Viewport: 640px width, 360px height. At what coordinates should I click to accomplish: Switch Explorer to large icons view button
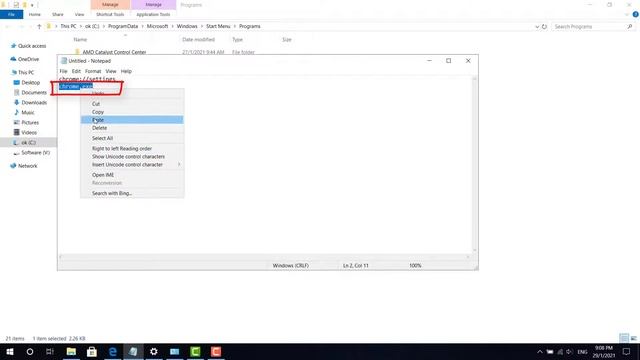(x=633, y=338)
